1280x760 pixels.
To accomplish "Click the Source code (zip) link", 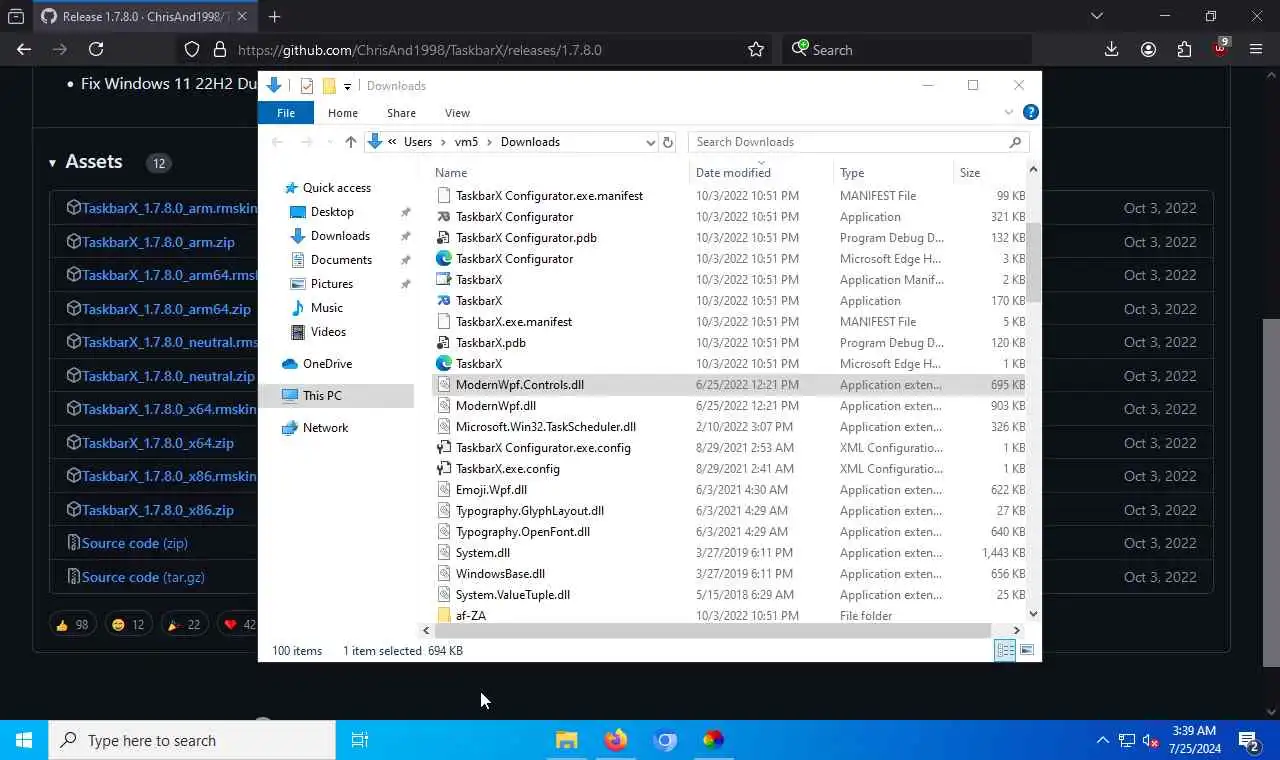I will pyautogui.click(x=134, y=543).
